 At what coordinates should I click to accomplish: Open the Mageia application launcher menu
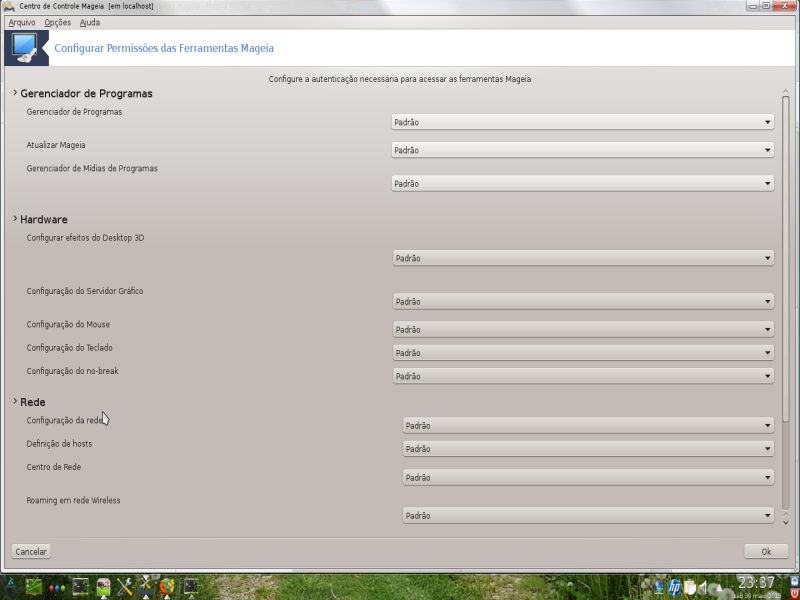(x=9, y=587)
